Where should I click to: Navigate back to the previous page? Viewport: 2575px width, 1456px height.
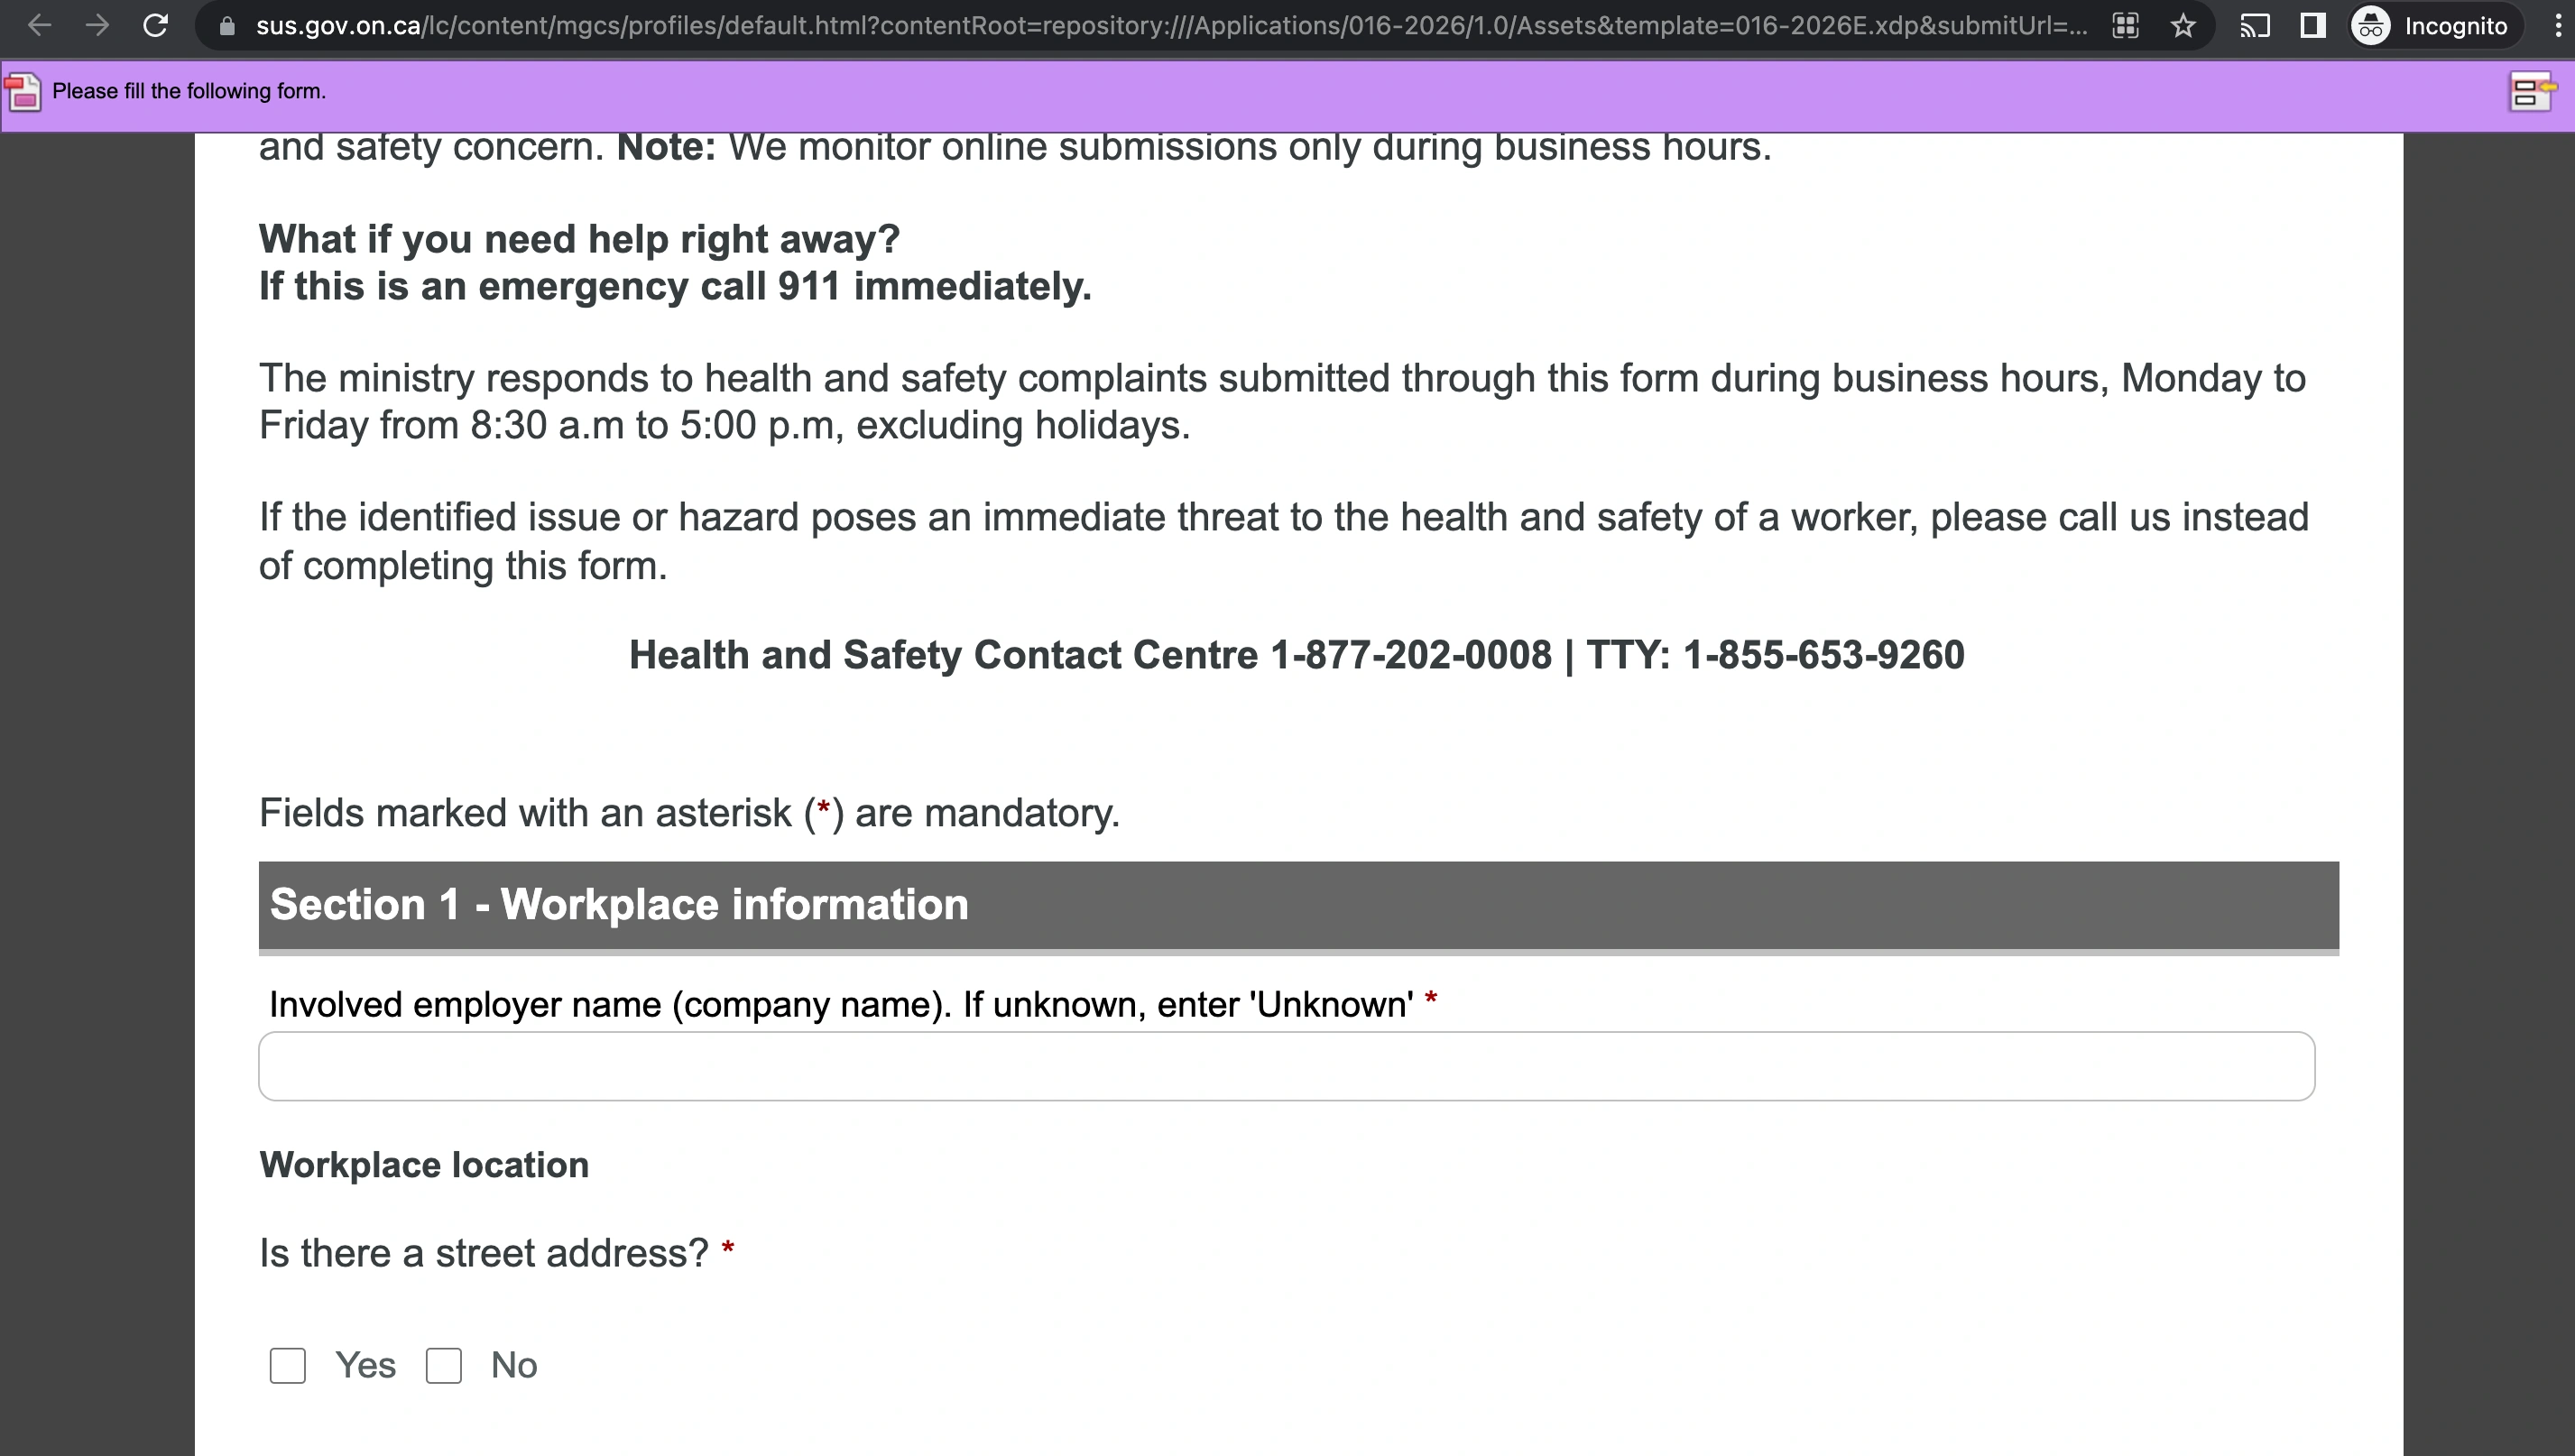tap(39, 26)
